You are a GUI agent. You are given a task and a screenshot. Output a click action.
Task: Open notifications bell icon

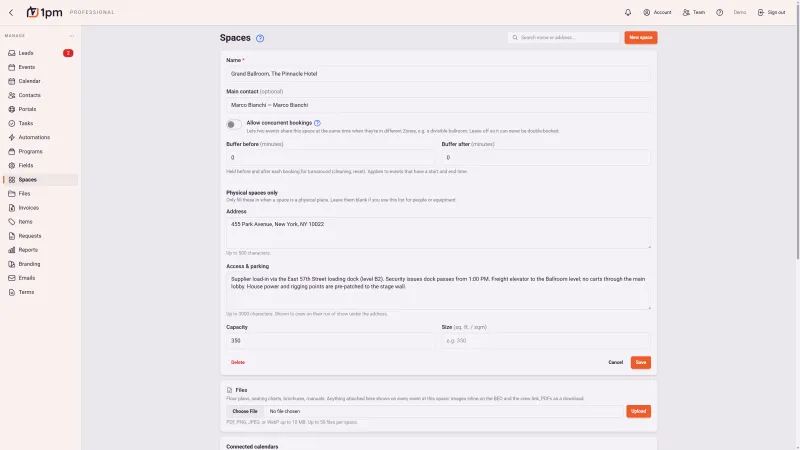[628, 12]
